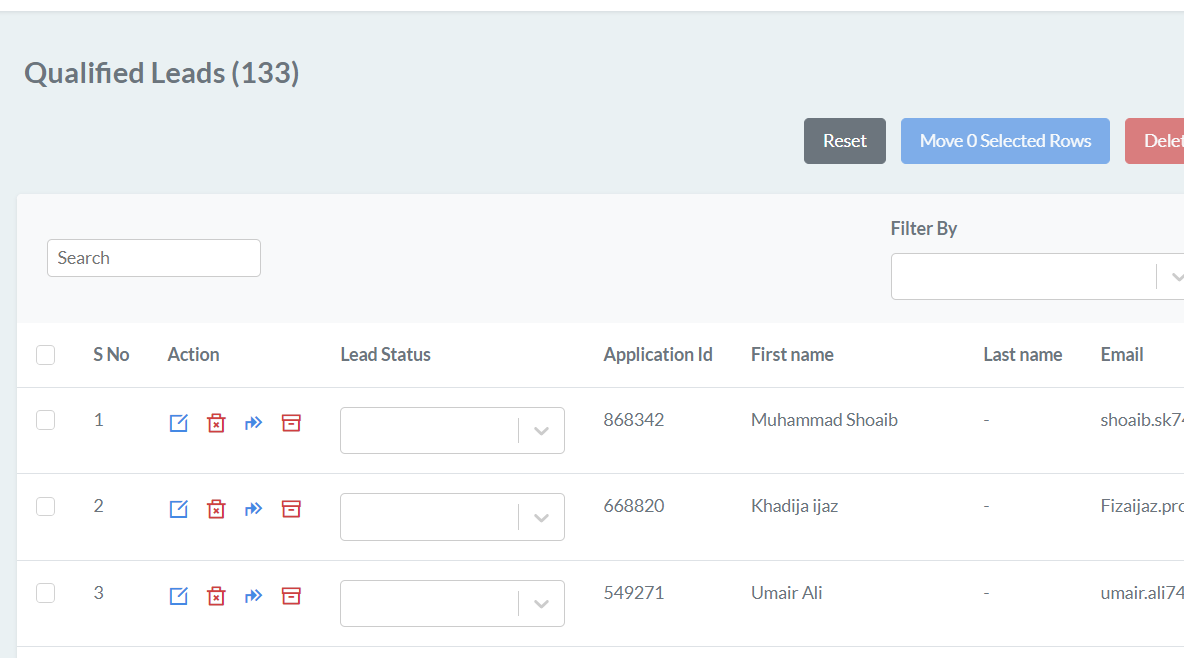The width and height of the screenshot is (1184, 658).
Task: Delete the Khadija ijaz lead
Action: click(x=216, y=509)
